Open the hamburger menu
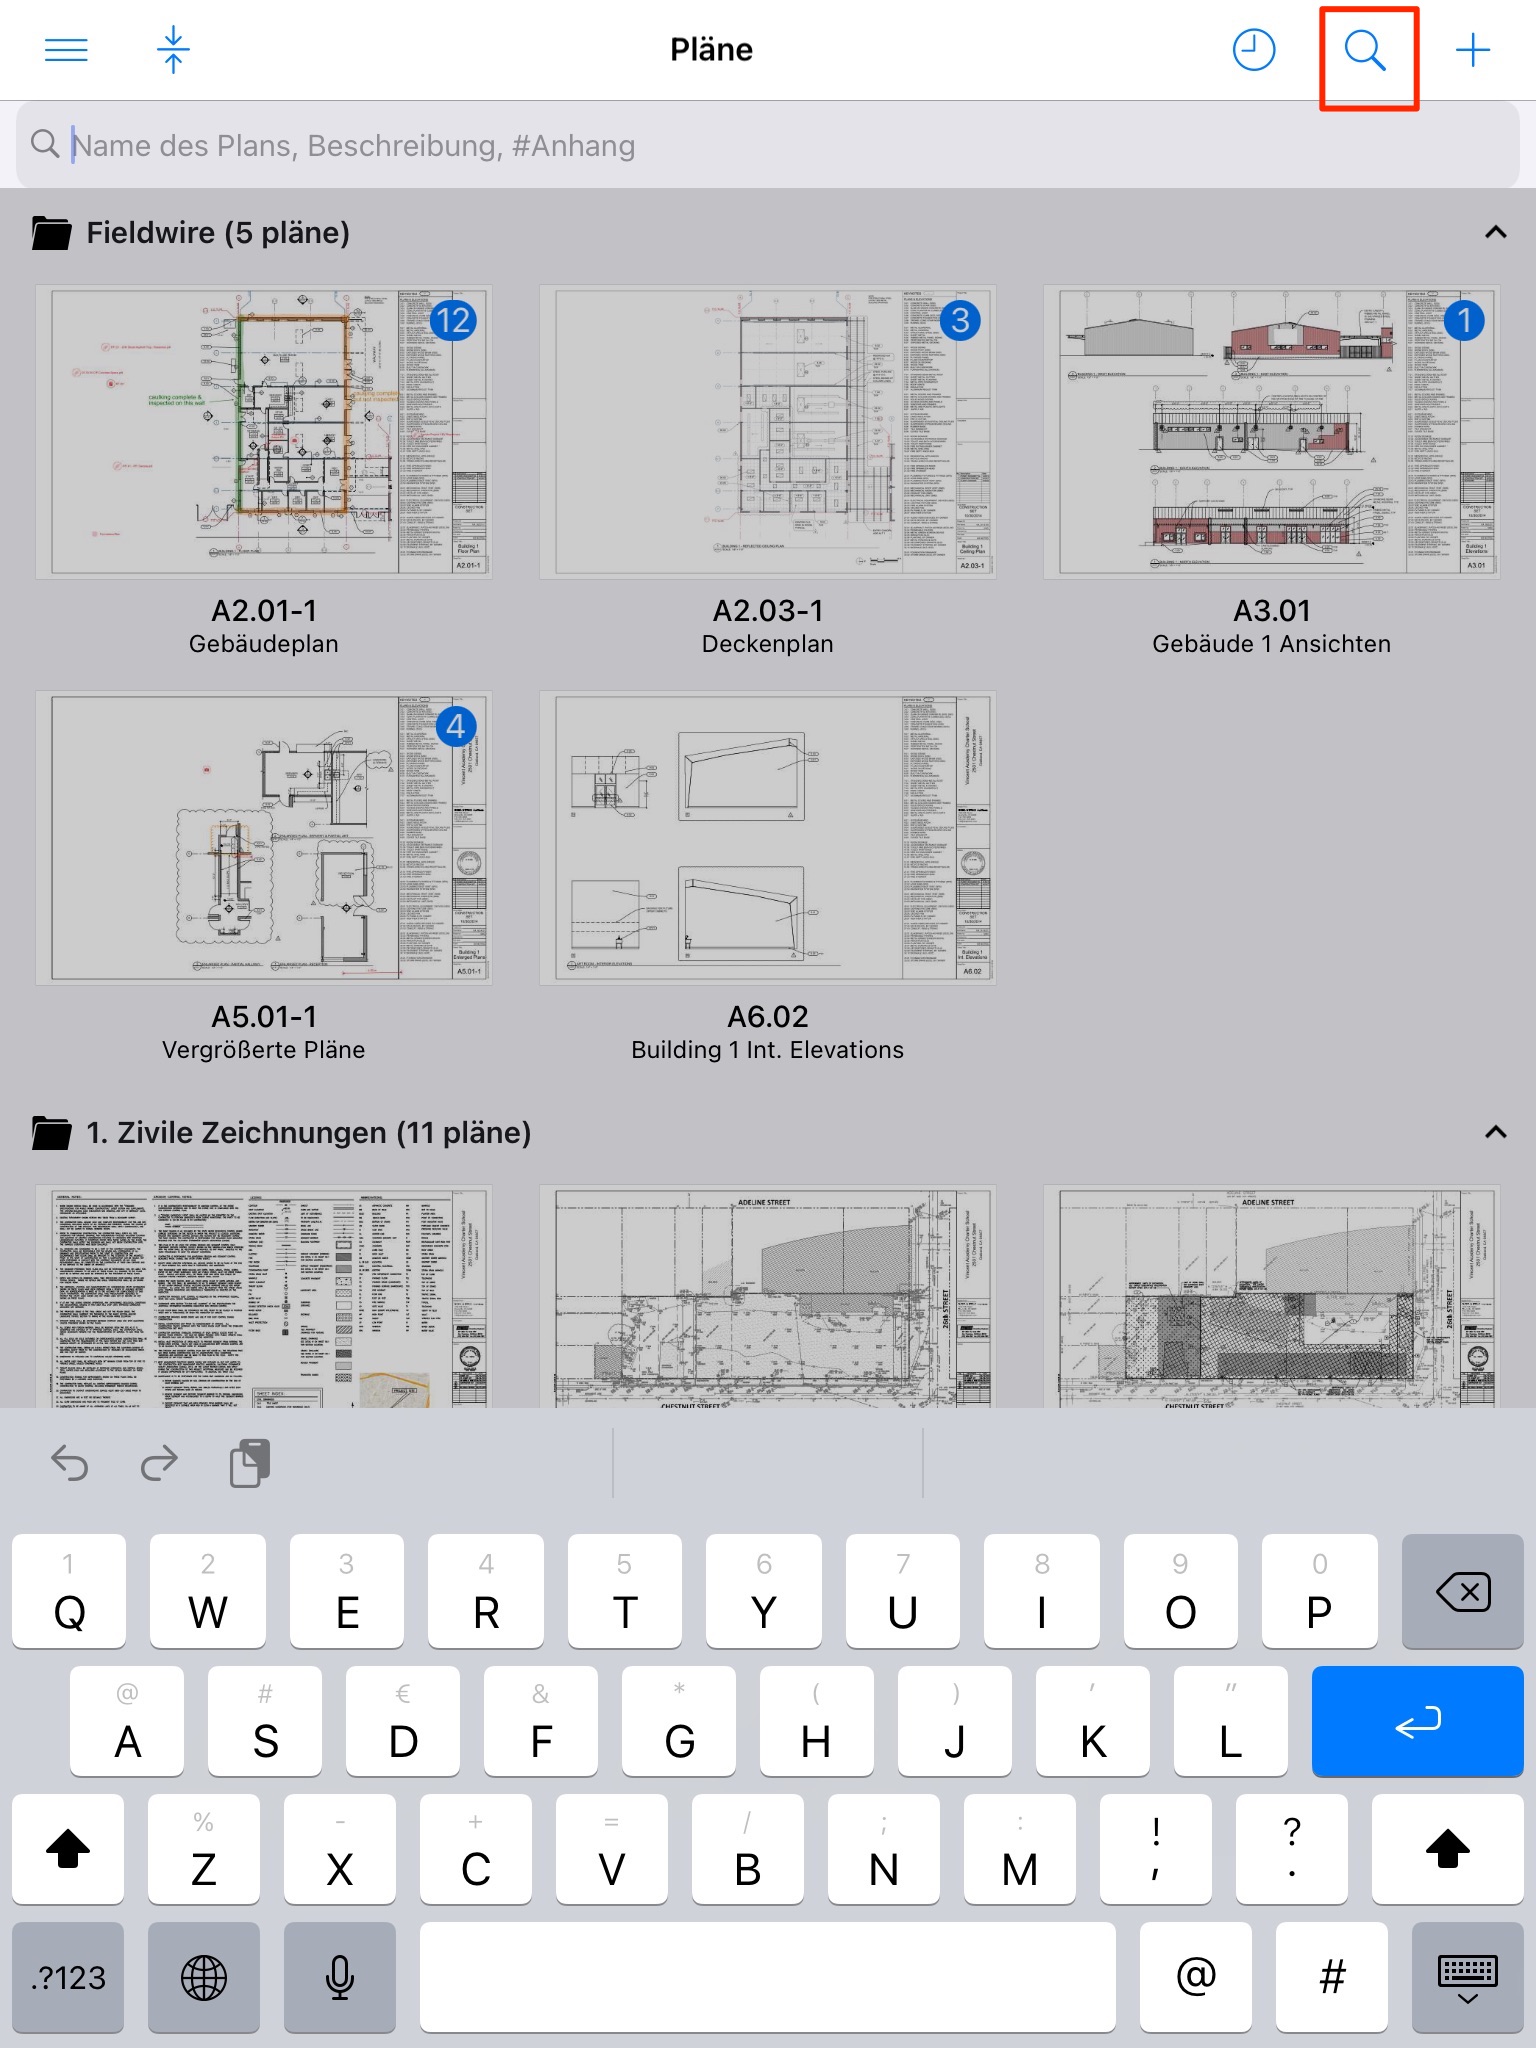Image resolution: width=1536 pixels, height=2048 pixels. point(66,50)
